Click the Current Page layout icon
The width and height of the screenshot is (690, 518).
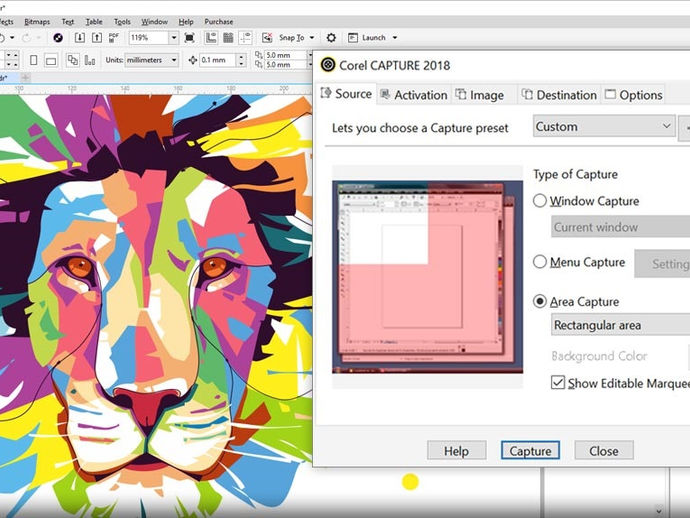click(89, 60)
